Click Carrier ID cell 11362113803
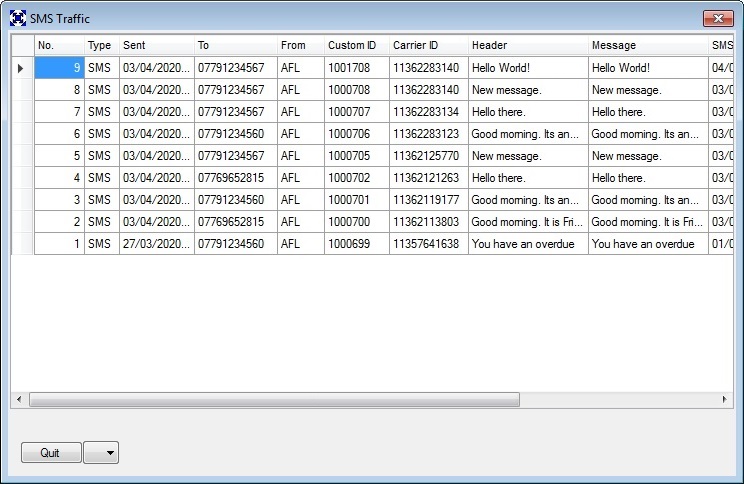The width and height of the screenshot is (744, 484). coord(429,222)
